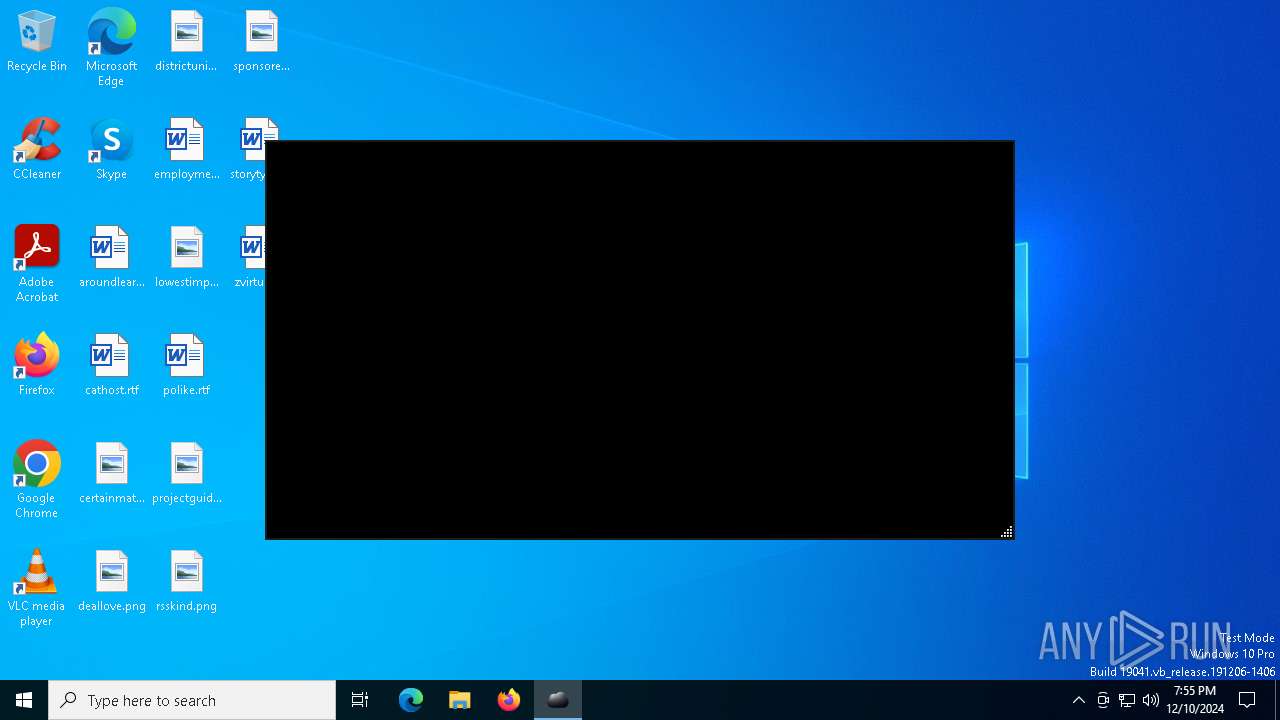Select the lowestimp... image file
Image resolution: width=1280 pixels, height=720 pixels.
click(x=186, y=257)
